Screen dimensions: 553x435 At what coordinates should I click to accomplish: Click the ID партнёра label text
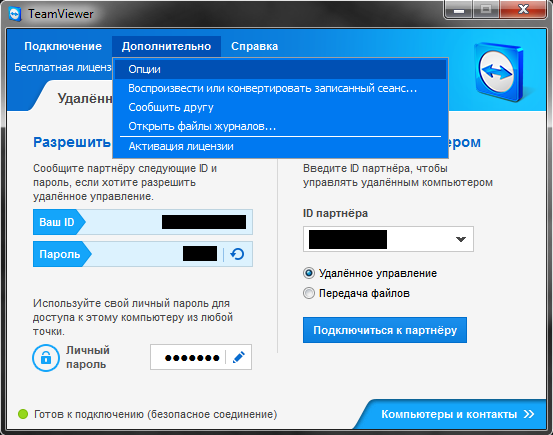pos(335,213)
